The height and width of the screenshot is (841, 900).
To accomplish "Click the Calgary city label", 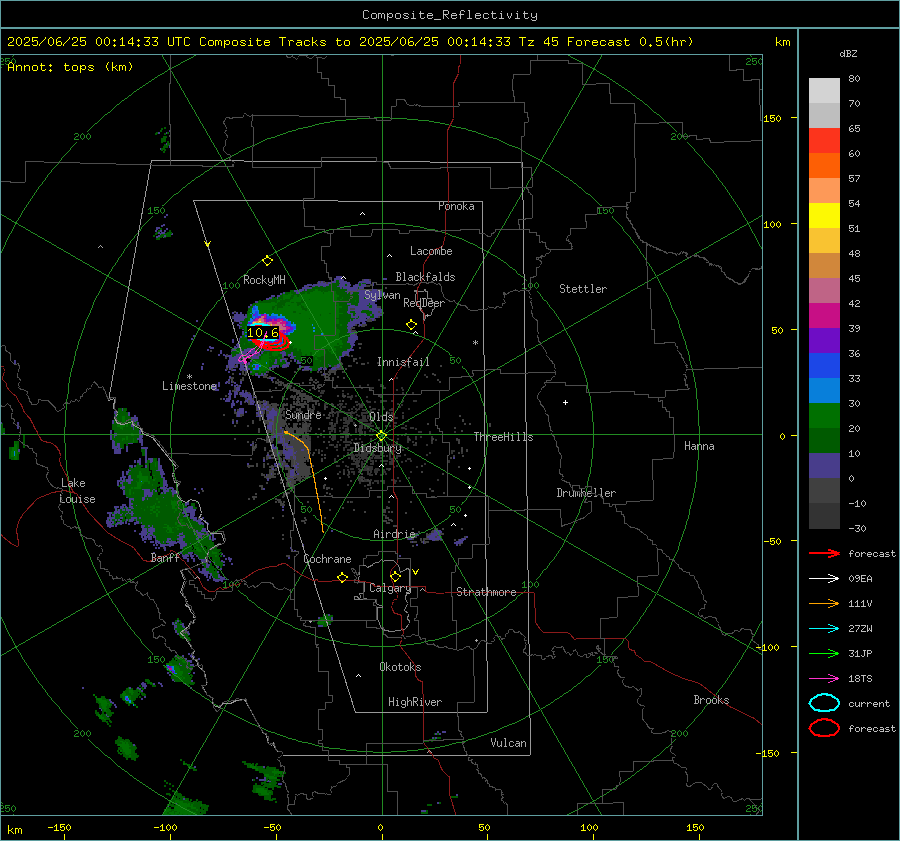I will (x=390, y=588).
